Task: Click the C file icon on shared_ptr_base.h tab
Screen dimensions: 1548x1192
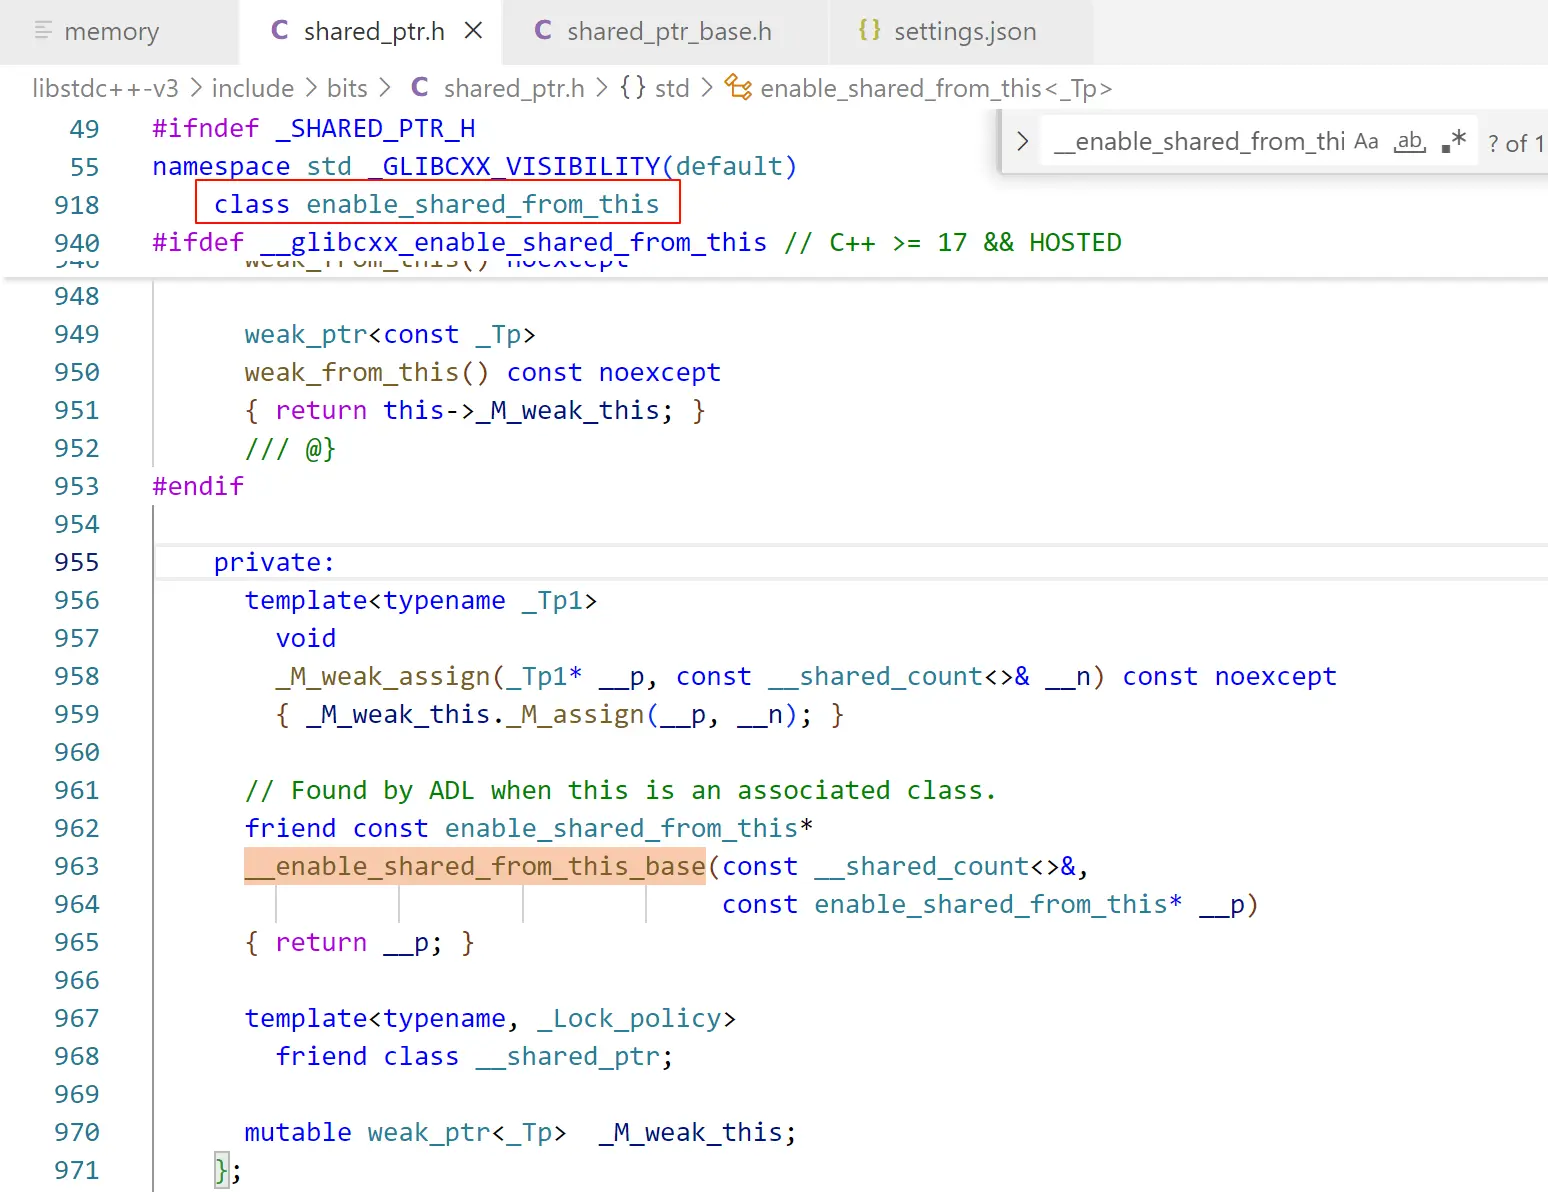Action: 543,31
